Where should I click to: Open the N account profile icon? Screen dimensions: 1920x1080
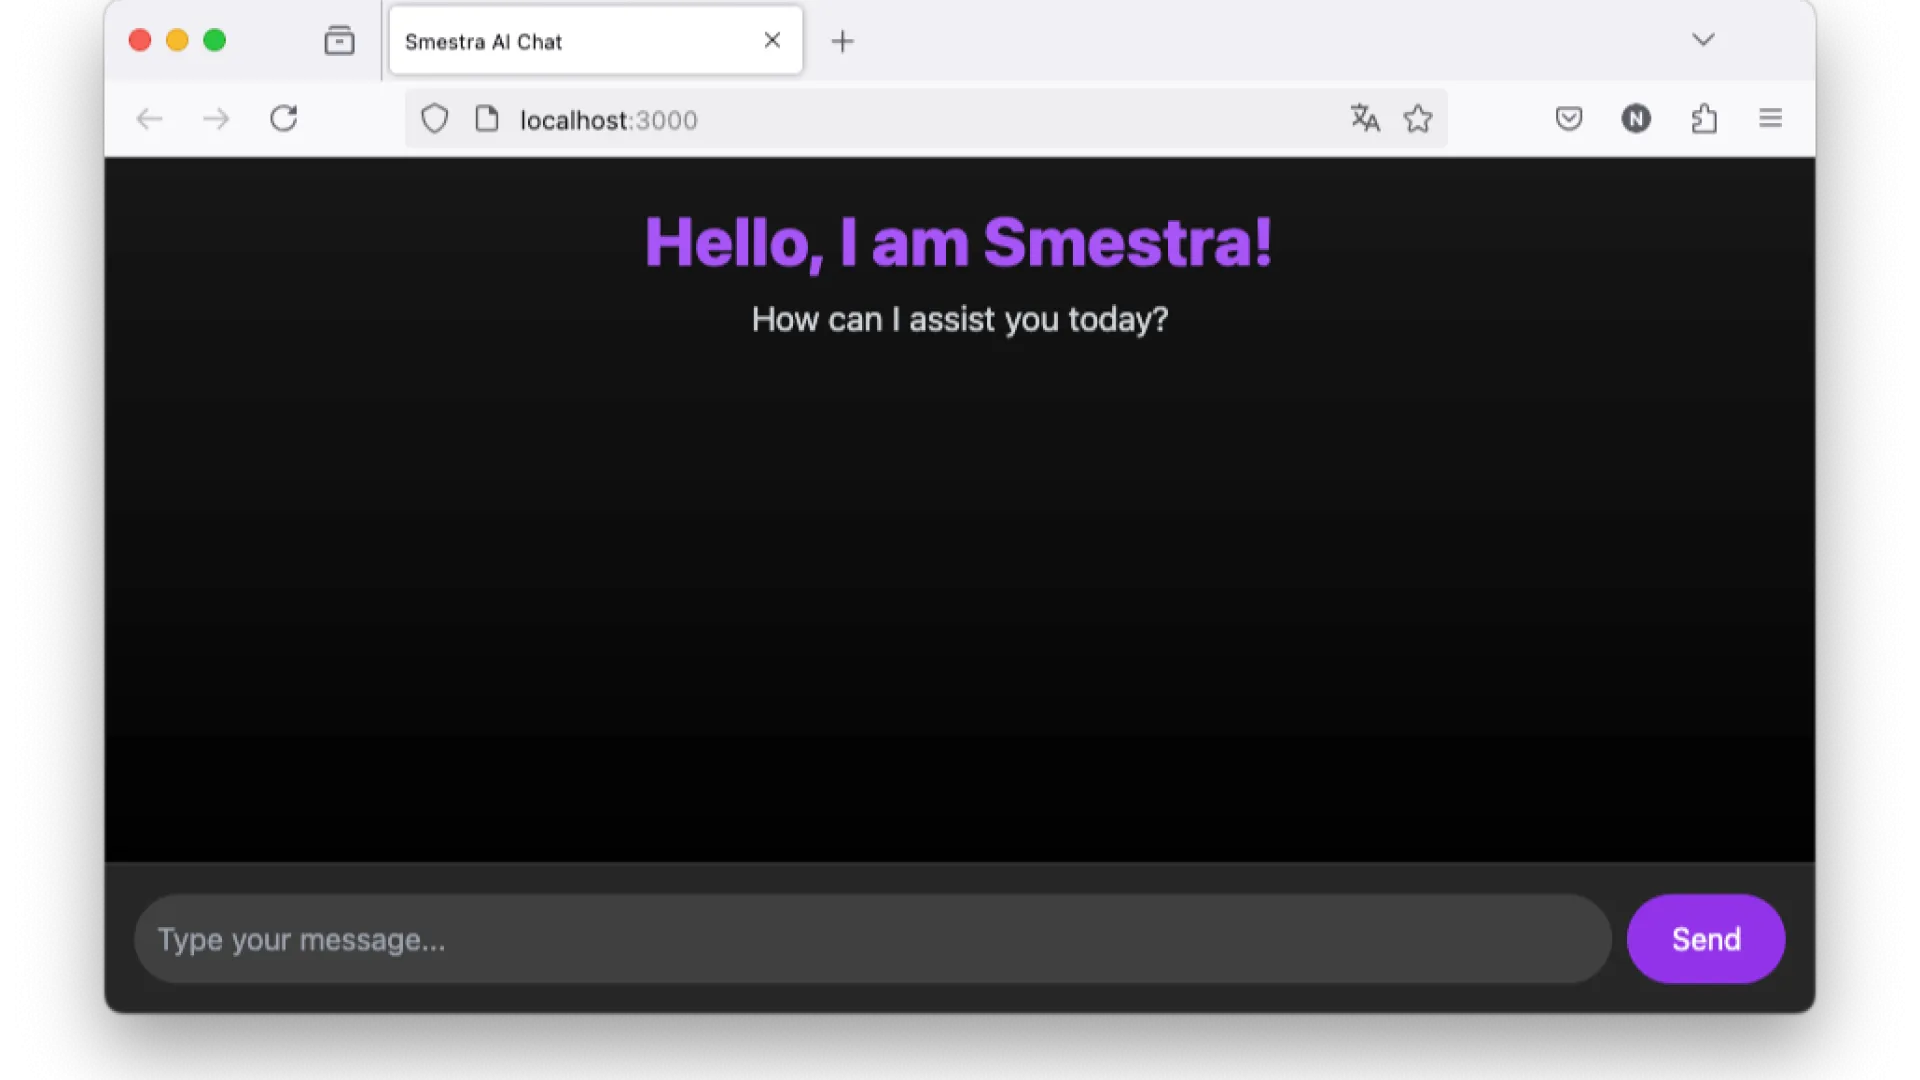(x=1636, y=119)
